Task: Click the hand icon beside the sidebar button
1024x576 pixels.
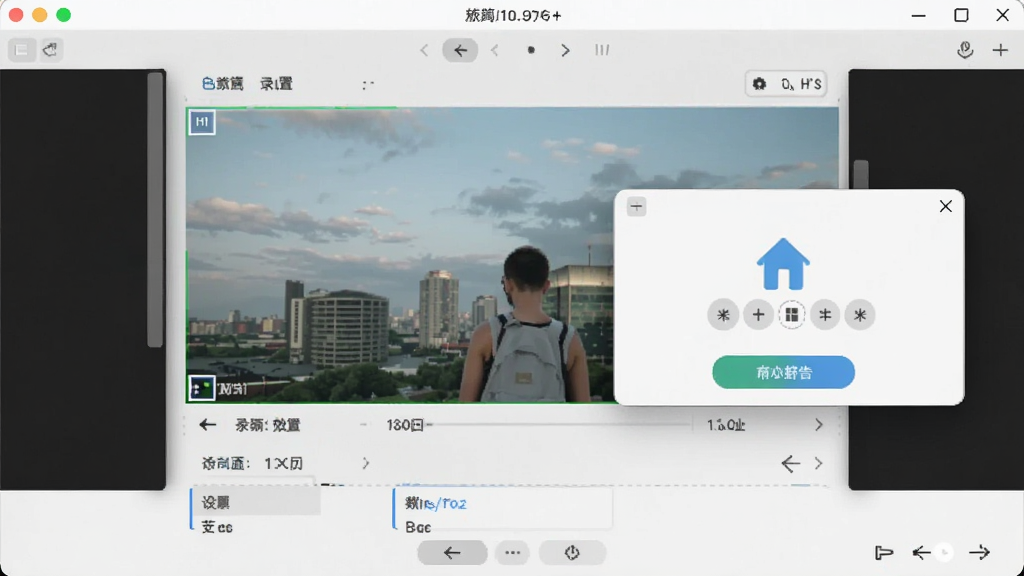Action: [50, 50]
